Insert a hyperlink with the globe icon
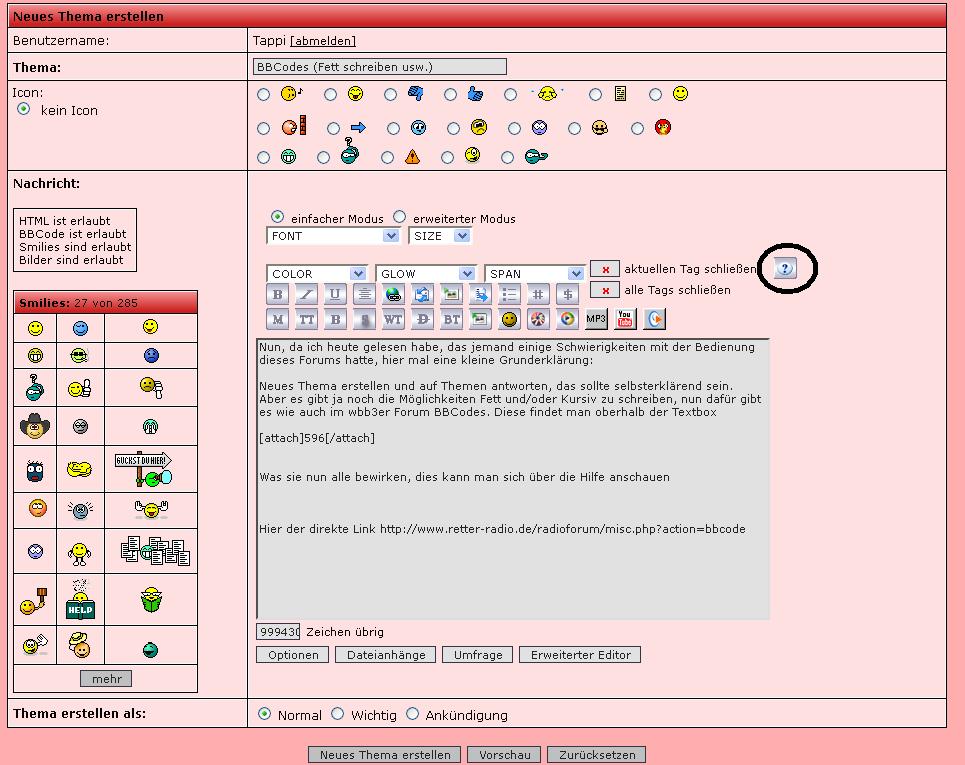The height and width of the screenshot is (765, 965). pyautogui.click(x=393, y=294)
